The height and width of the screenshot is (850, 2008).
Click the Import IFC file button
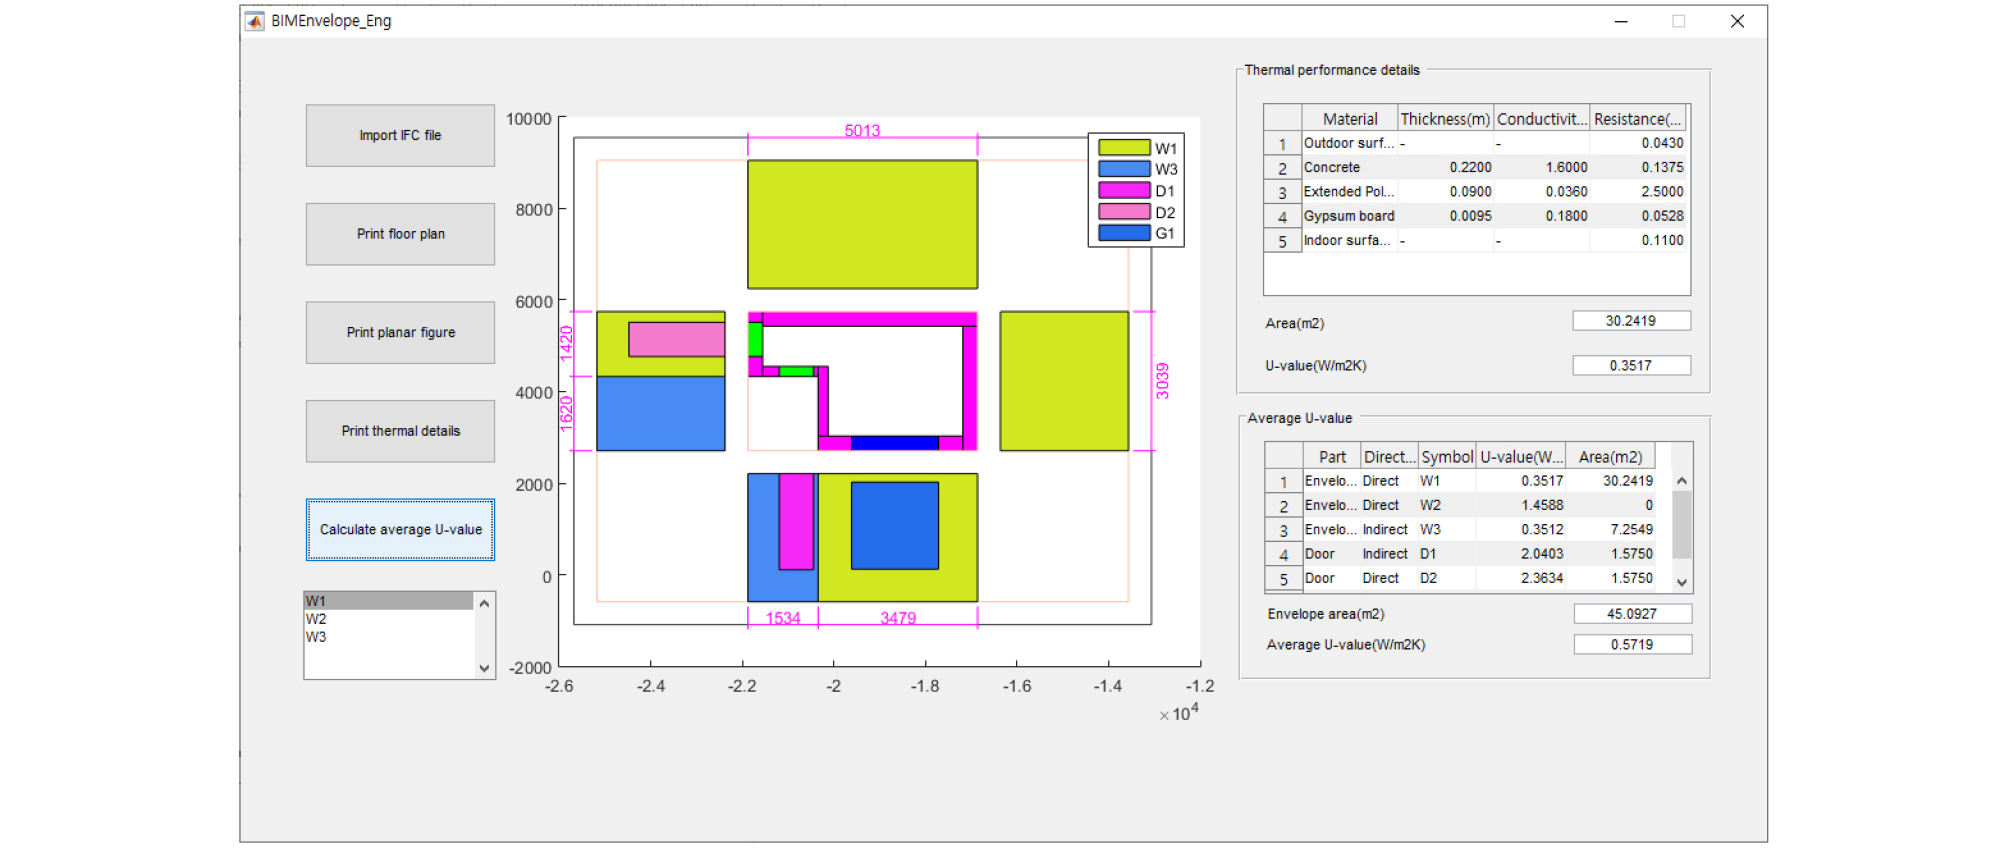pos(400,136)
